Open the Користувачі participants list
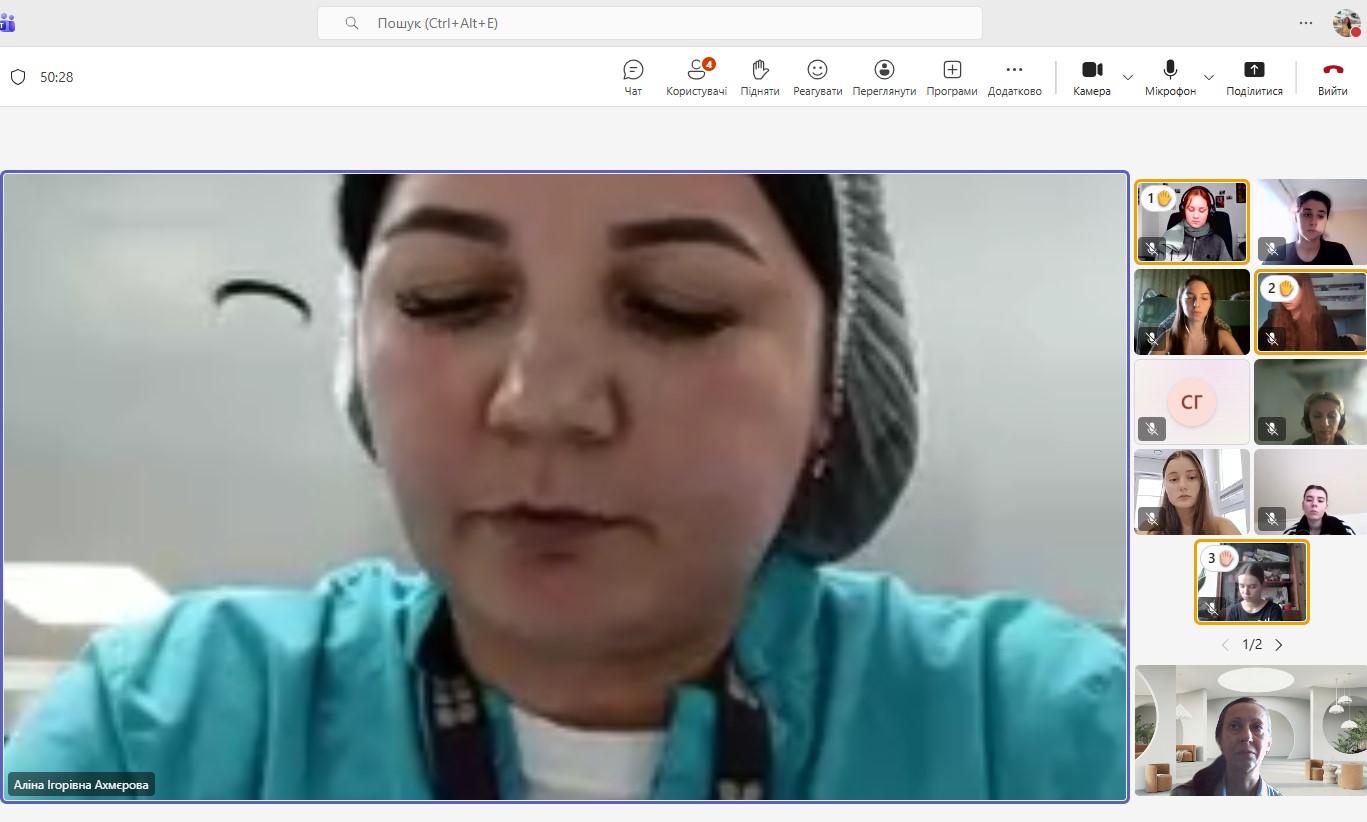The height and width of the screenshot is (822, 1367). [696, 77]
